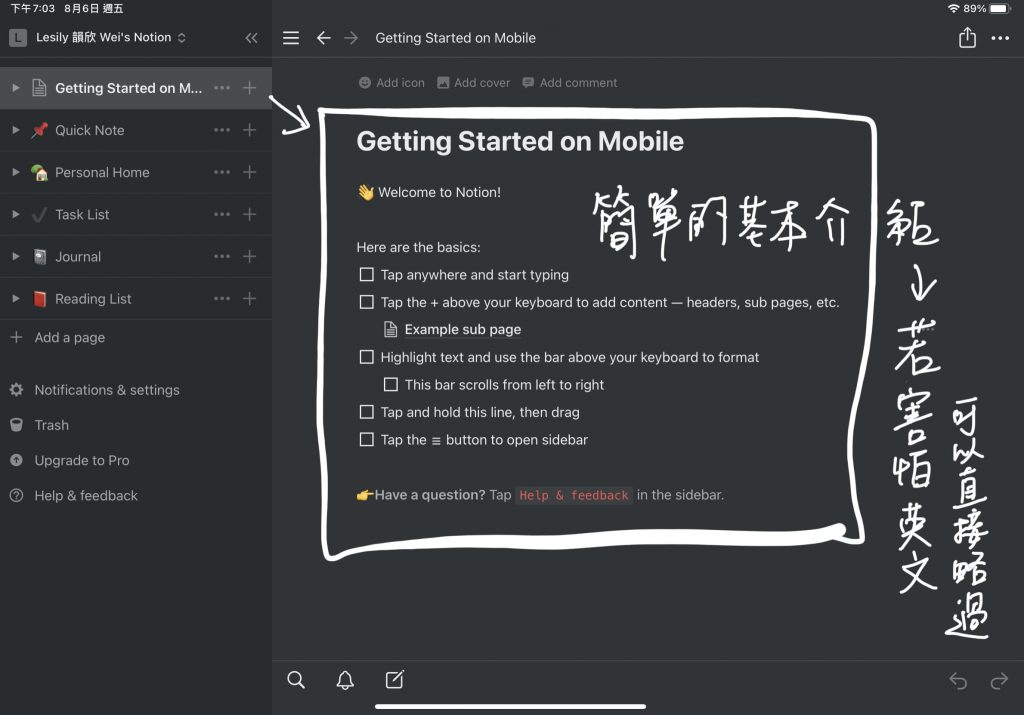Open Notifications & settings
Image resolution: width=1024 pixels, height=715 pixels.
pos(107,390)
